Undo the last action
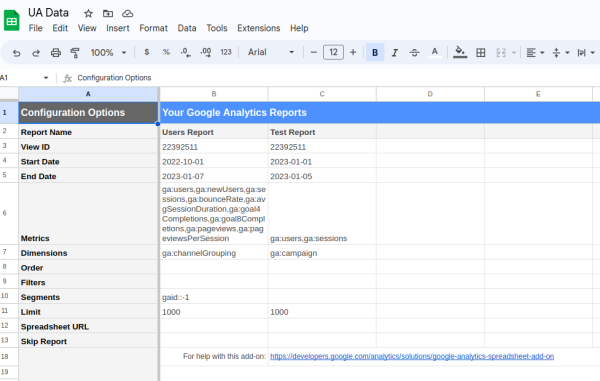This screenshot has height=381, width=600. pyautogui.click(x=16, y=53)
